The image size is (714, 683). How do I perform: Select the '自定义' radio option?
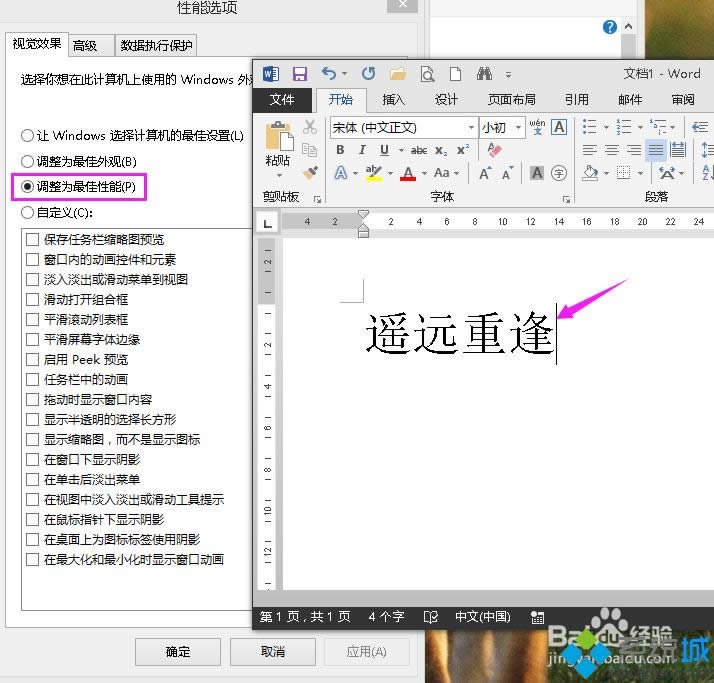tap(27, 212)
